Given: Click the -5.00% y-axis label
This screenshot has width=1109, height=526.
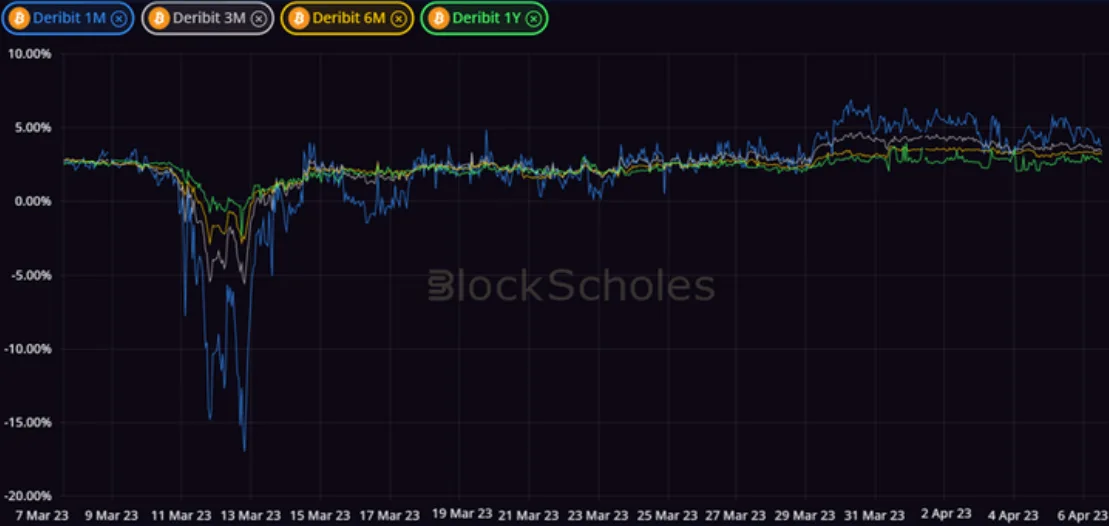Looking at the screenshot, I should 30,275.
